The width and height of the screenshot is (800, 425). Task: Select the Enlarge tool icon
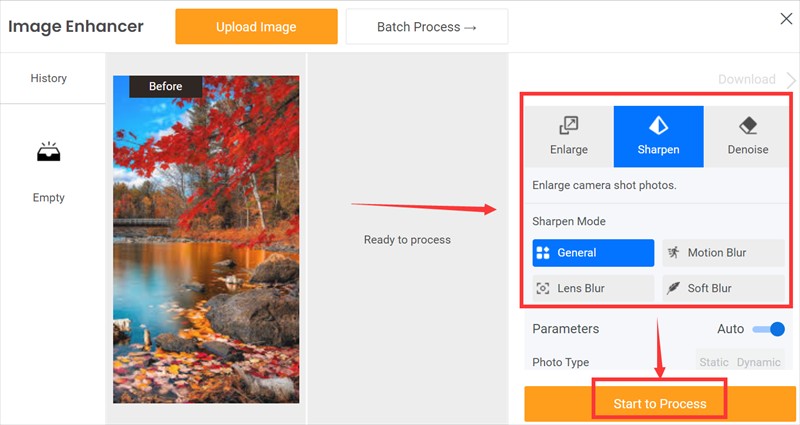click(568, 125)
